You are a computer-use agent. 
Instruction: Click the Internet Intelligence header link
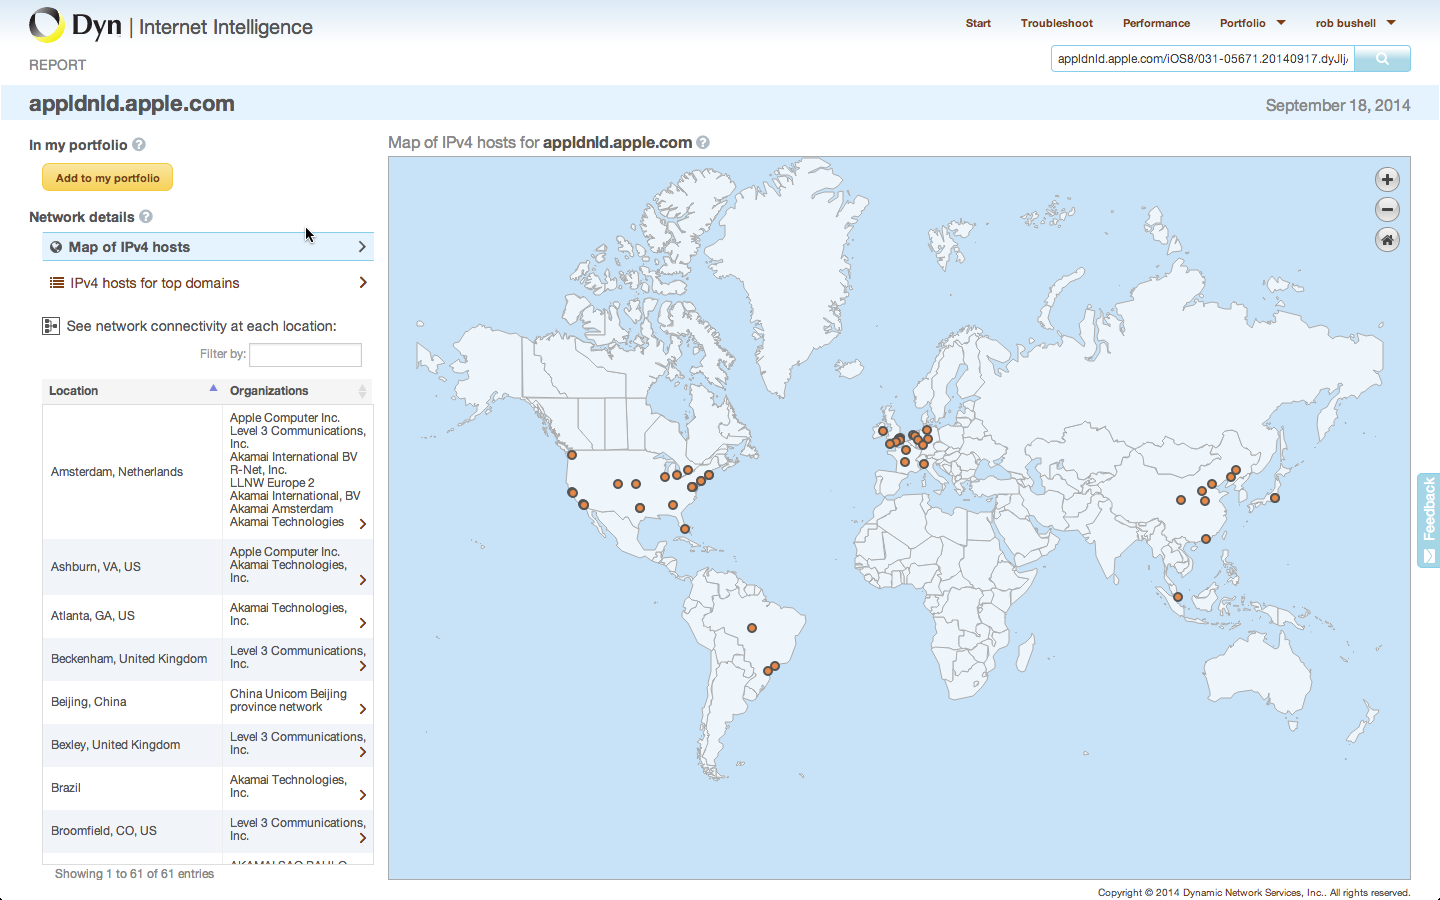click(x=226, y=27)
